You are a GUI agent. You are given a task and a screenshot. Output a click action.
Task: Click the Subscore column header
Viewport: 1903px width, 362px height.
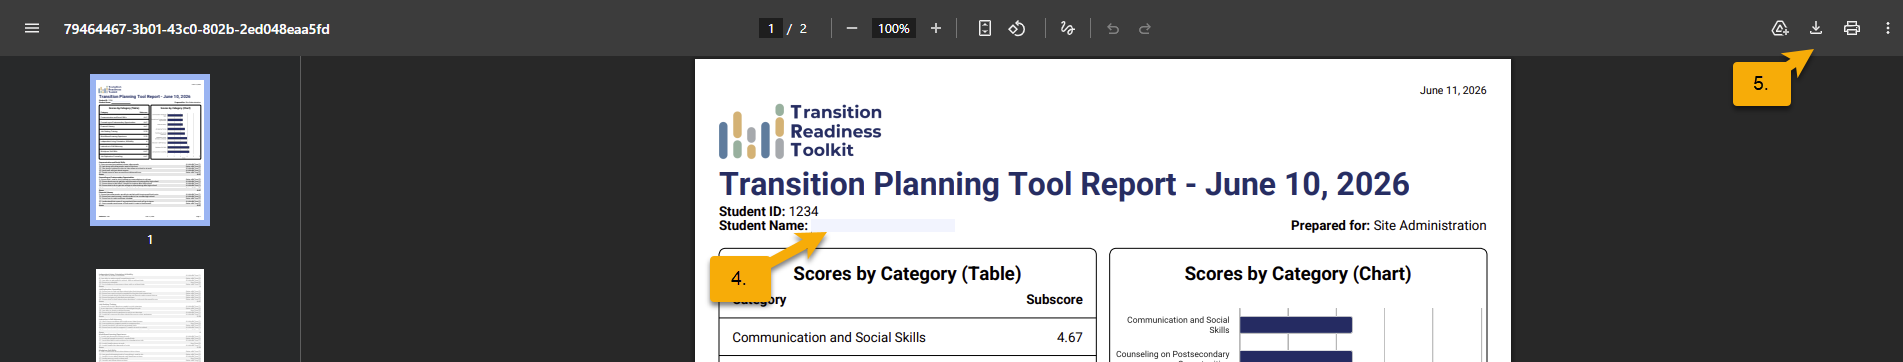pyautogui.click(x=1054, y=299)
